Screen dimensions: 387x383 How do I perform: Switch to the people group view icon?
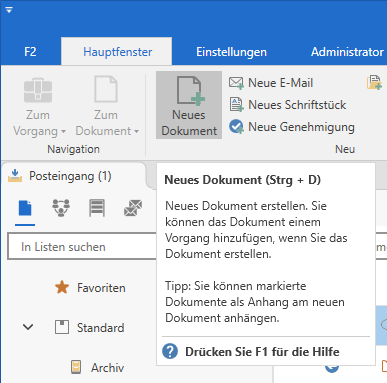click(x=61, y=208)
